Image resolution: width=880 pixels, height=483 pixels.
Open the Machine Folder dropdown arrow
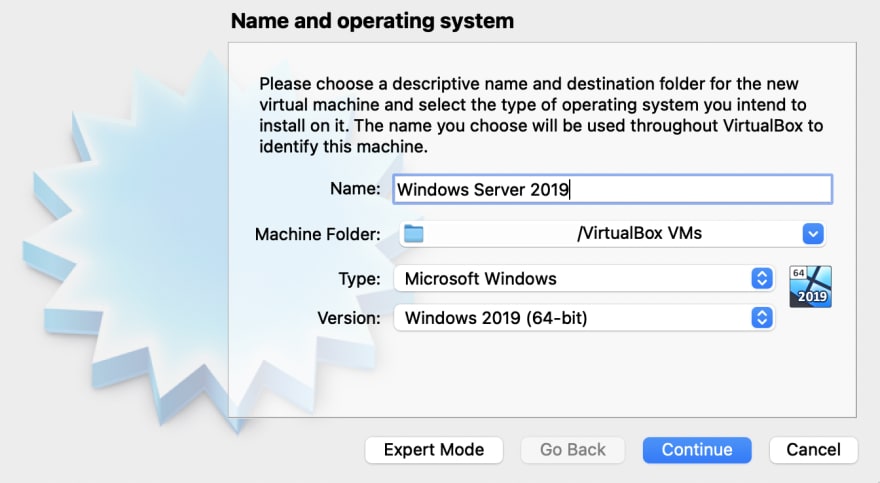coord(813,233)
